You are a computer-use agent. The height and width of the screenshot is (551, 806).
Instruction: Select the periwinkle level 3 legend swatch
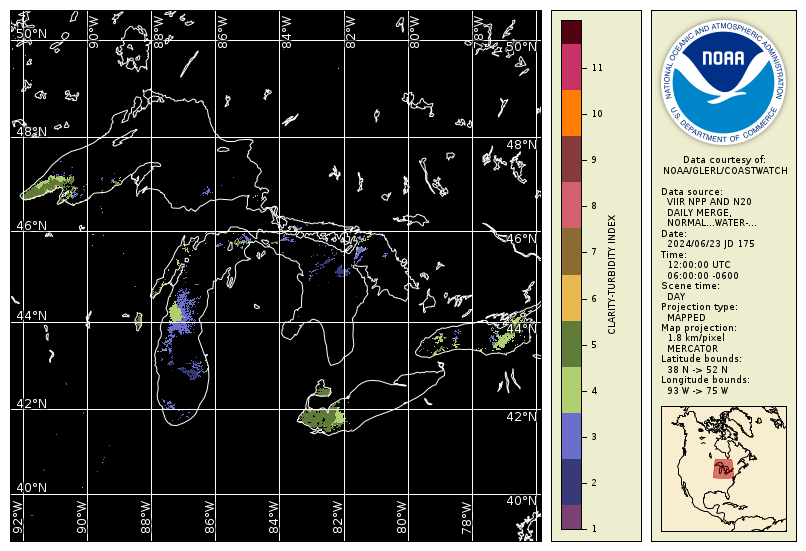[571, 436]
